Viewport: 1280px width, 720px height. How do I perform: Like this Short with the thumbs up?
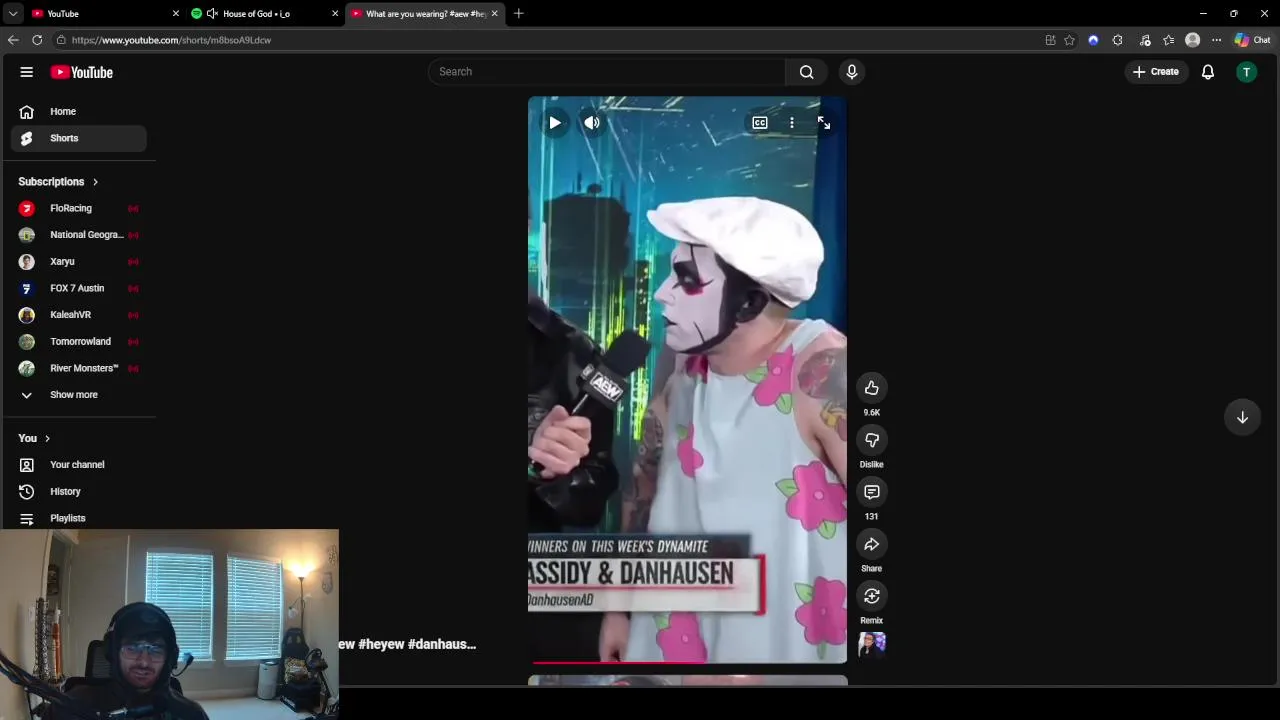pyautogui.click(x=872, y=388)
